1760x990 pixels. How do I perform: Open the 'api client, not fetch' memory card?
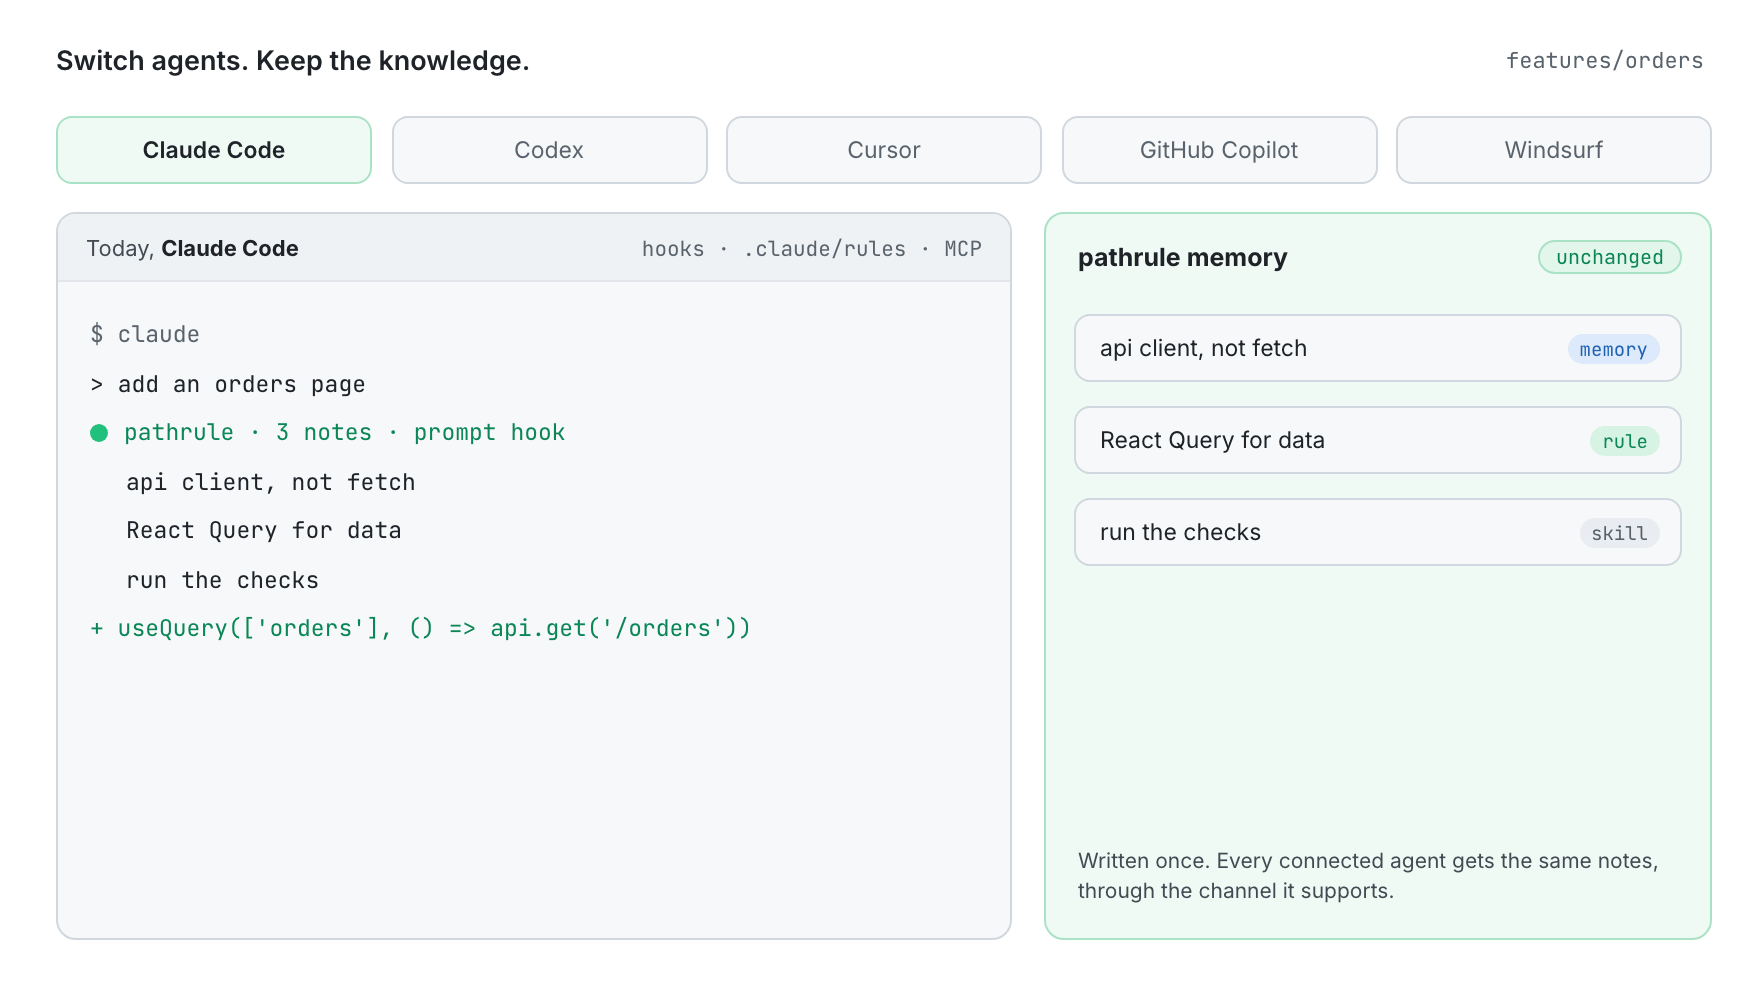coord(1378,348)
